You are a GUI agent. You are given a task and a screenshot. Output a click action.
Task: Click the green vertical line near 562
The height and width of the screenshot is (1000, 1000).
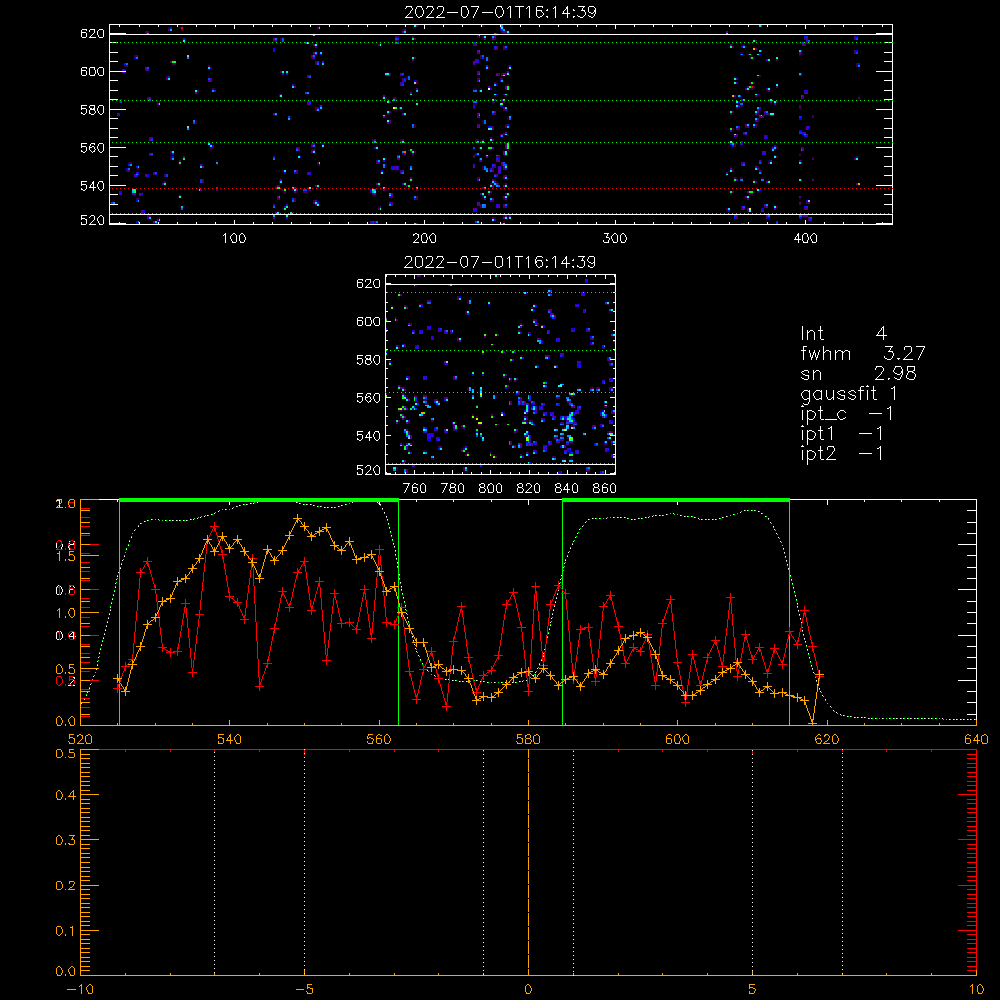(x=399, y=612)
